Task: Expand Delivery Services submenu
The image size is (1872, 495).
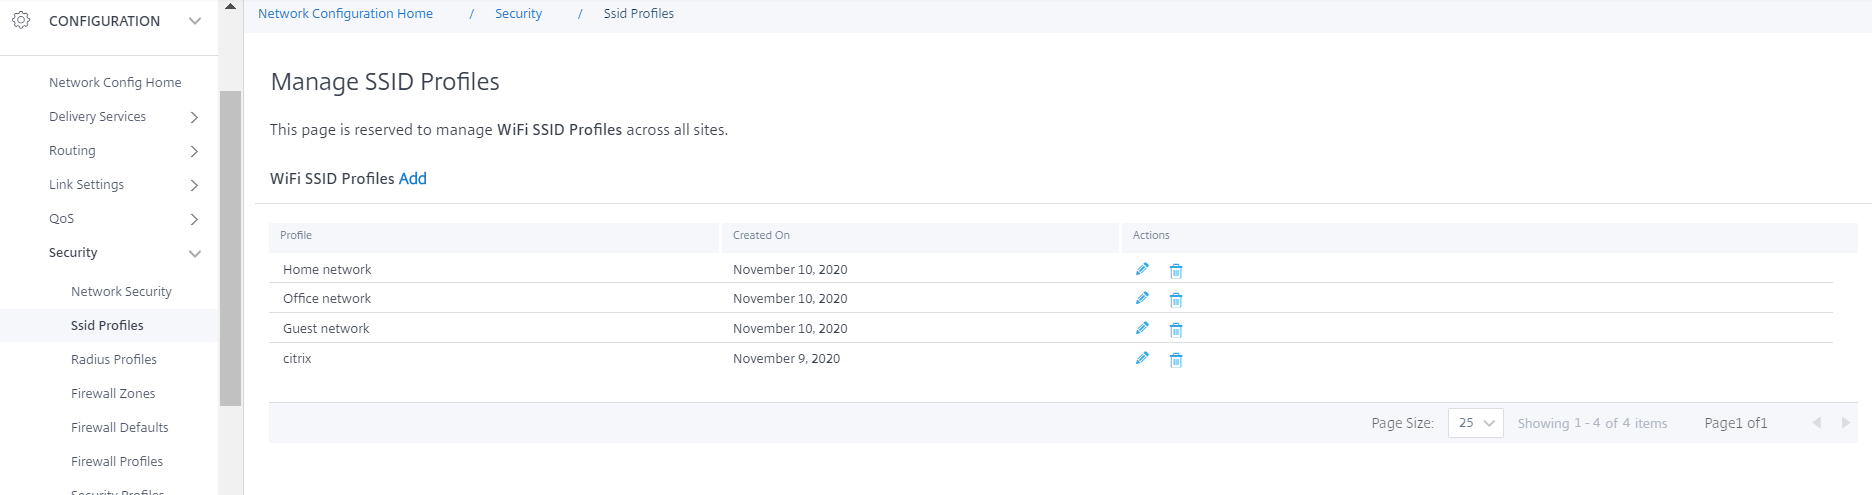Action: [x=194, y=117]
